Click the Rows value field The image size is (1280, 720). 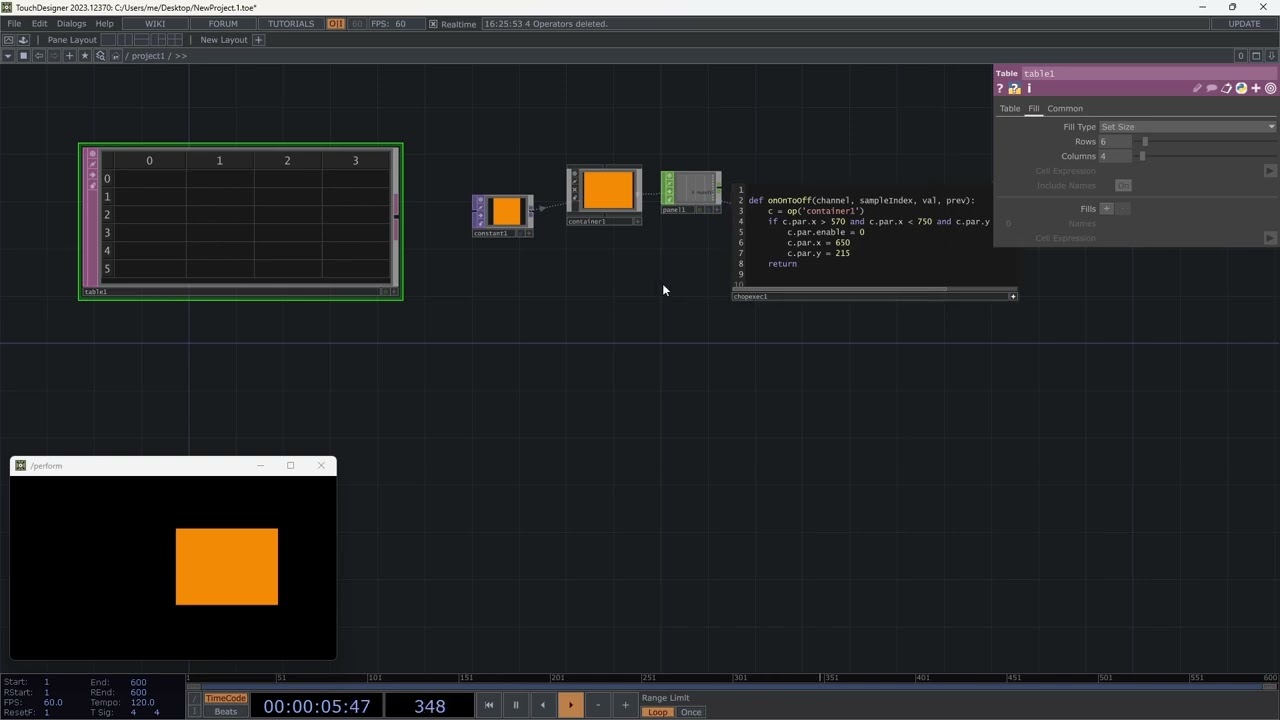click(1114, 142)
